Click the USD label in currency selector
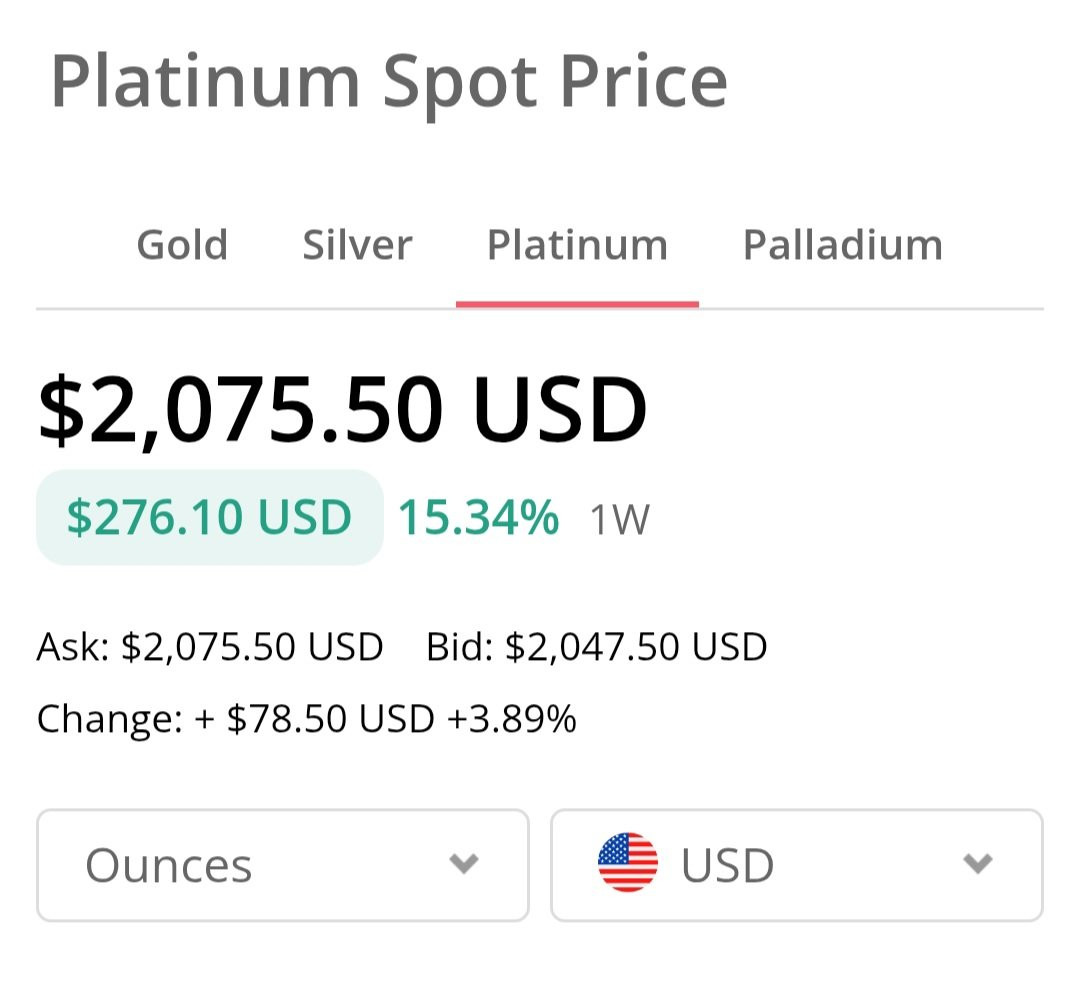The image size is (1080, 989). (x=727, y=866)
